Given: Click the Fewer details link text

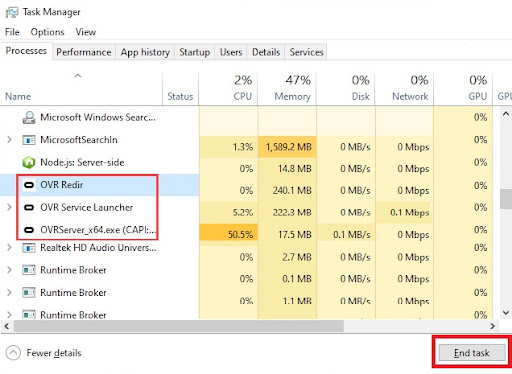Looking at the screenshot, I should (54, 353).
